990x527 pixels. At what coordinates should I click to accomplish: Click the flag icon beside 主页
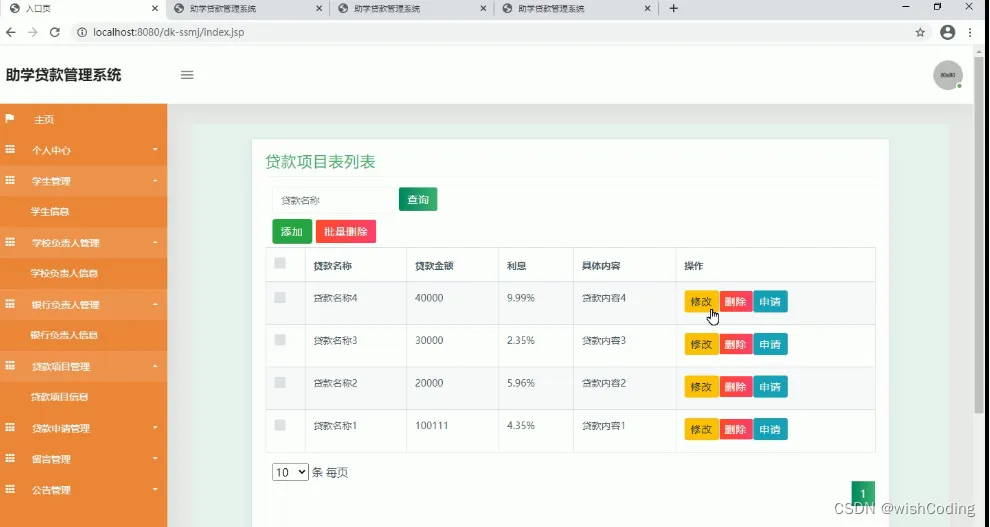point(9,119)
